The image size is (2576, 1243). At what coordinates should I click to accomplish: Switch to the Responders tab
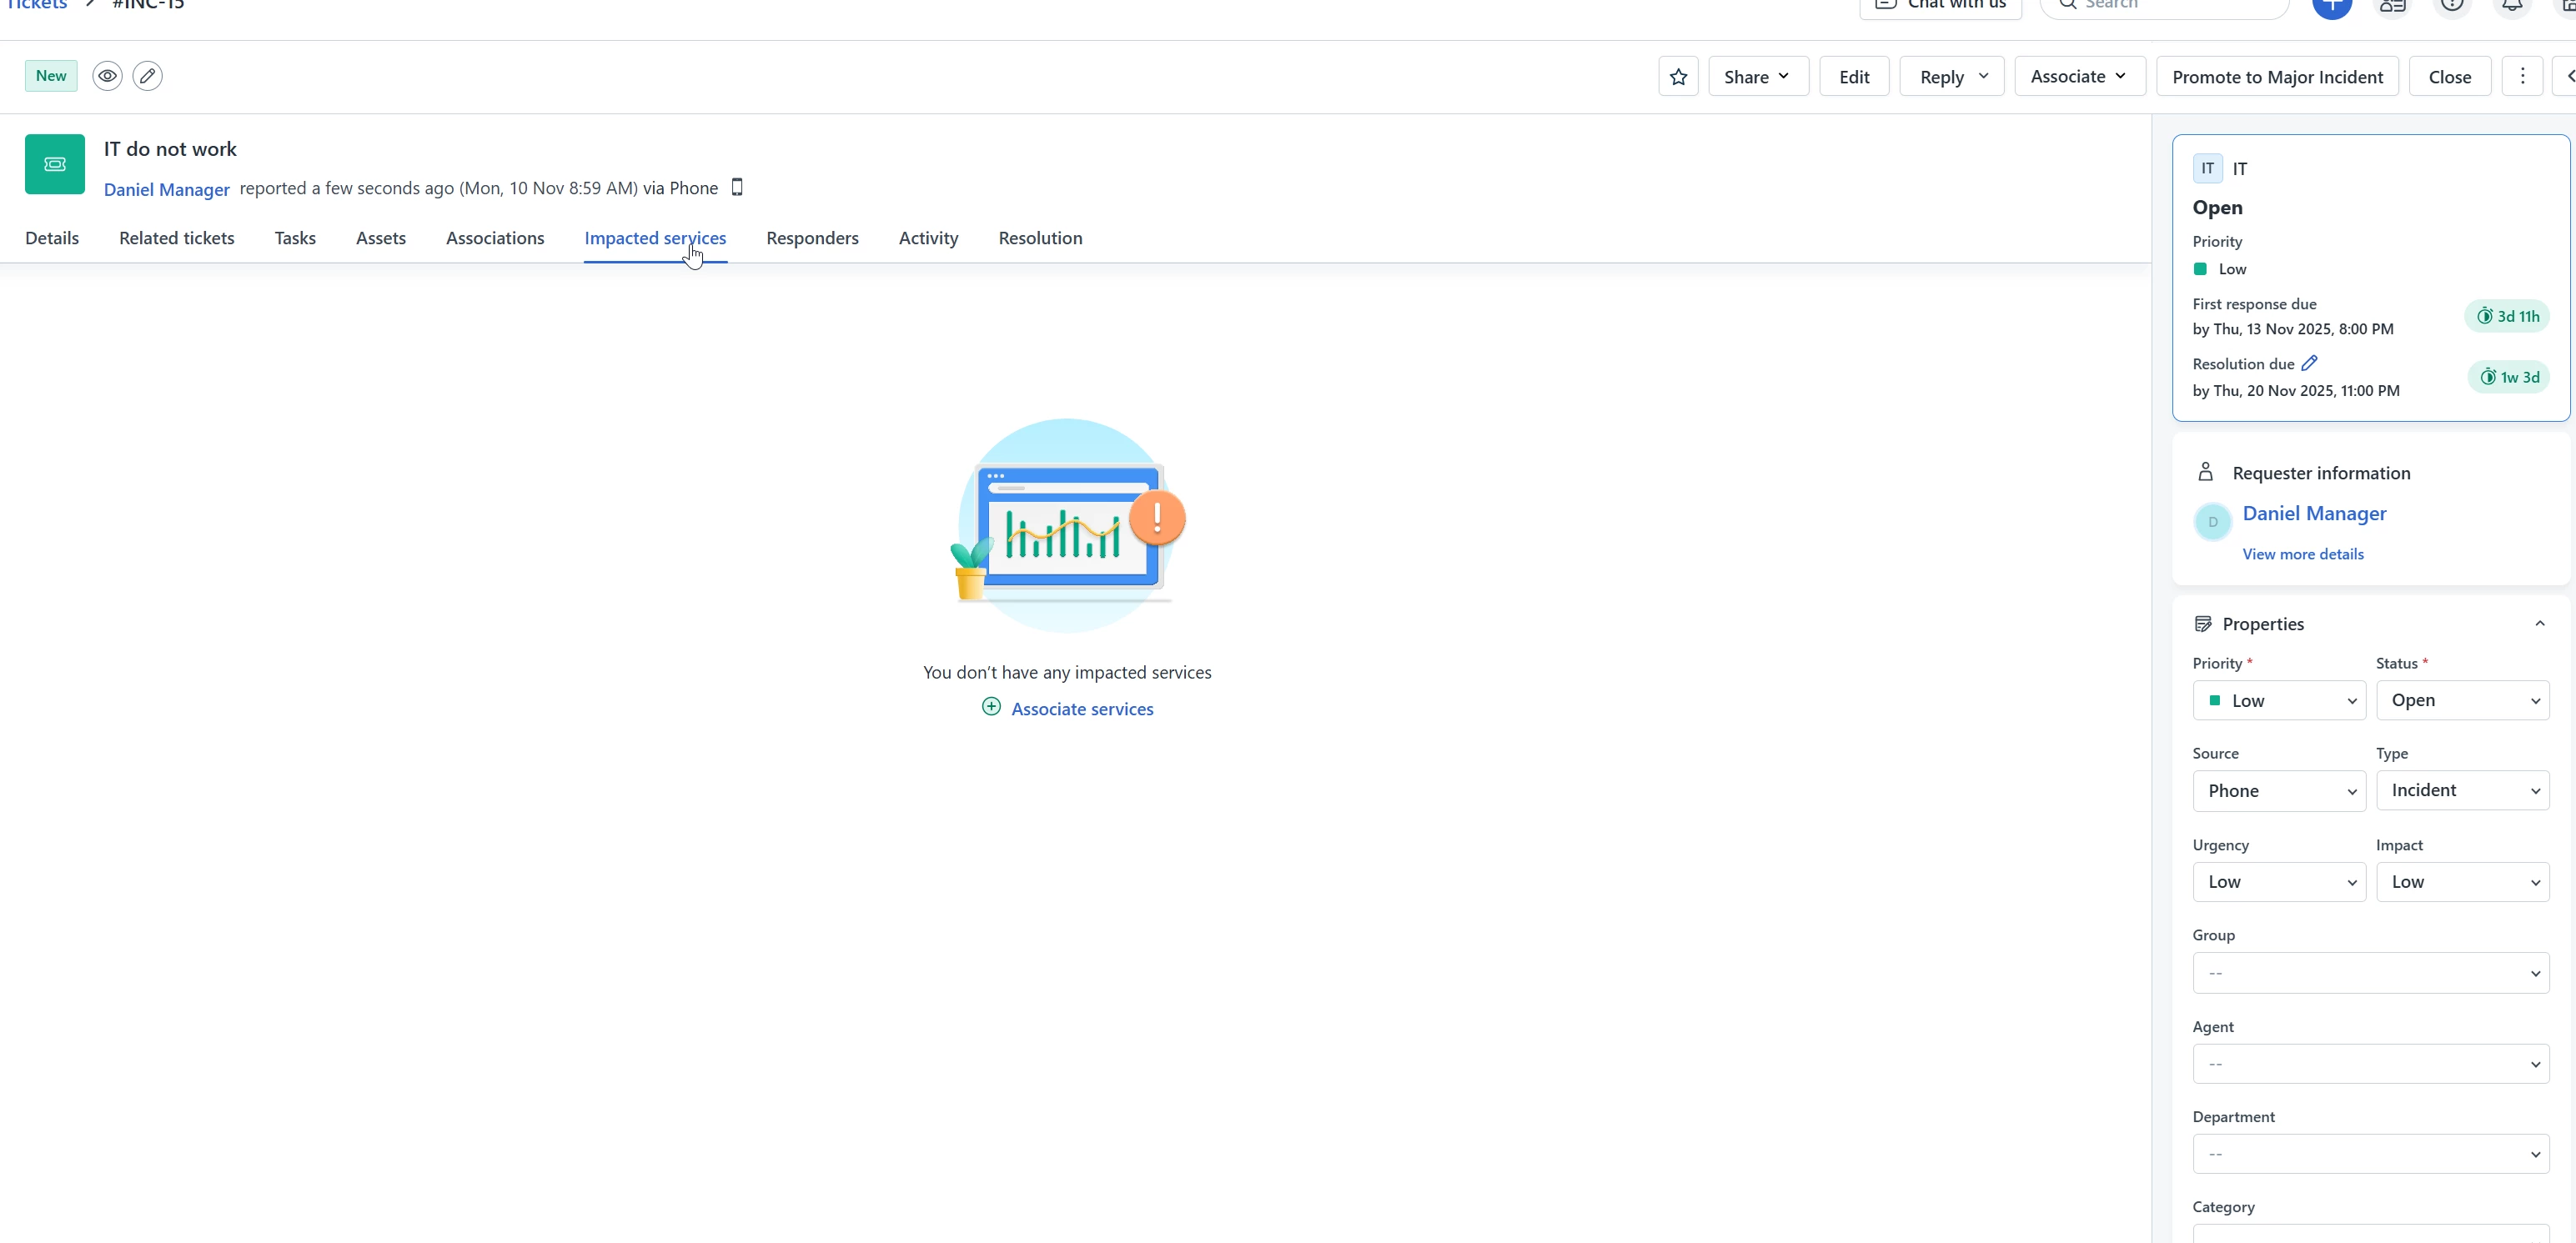tap(812, 238)
